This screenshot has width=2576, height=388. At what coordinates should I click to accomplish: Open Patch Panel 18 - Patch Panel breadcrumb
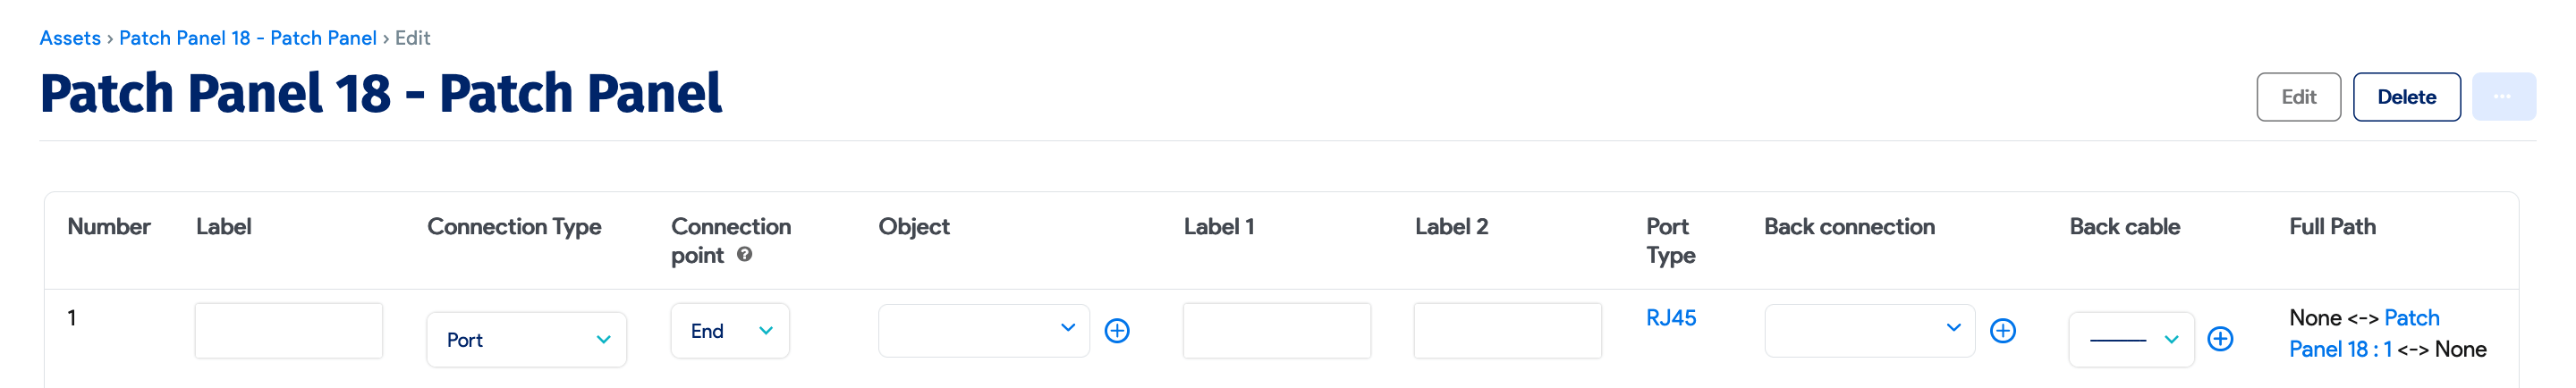247,38
